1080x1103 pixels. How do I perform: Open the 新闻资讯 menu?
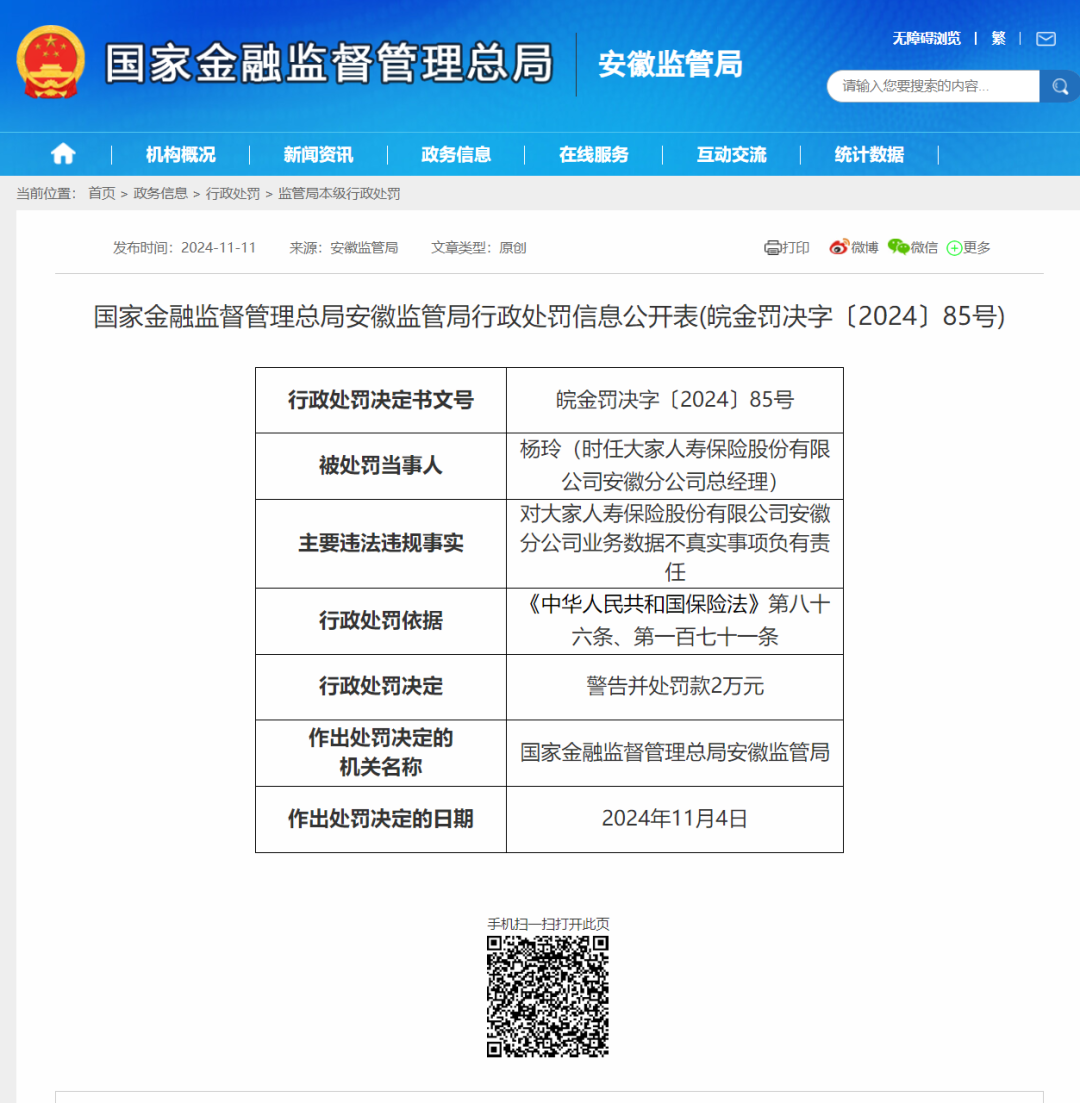click(318, 155)
